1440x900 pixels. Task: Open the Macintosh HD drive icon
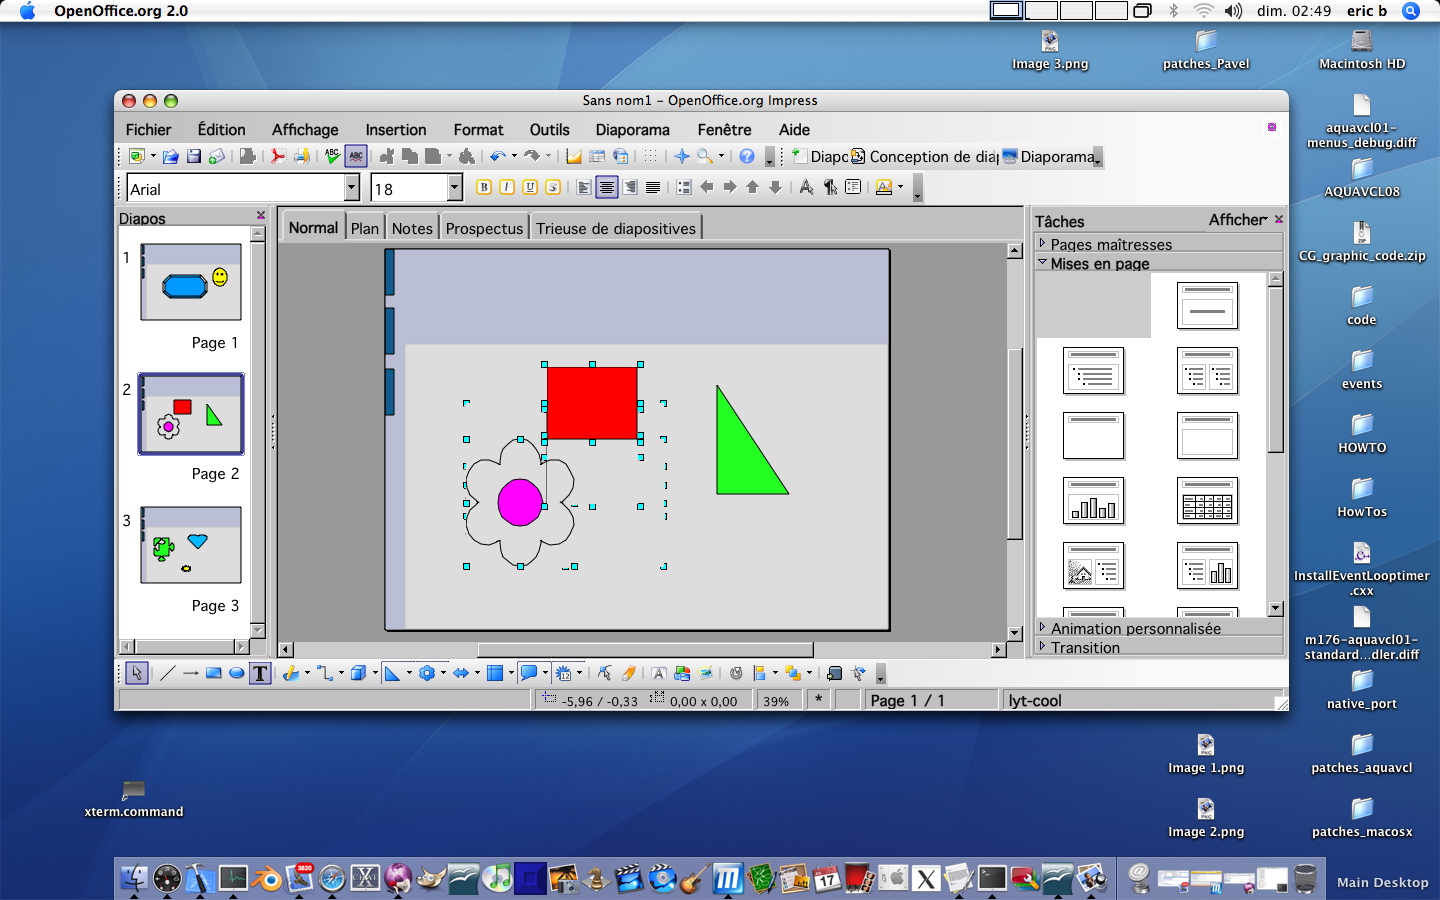pyautogui.click(x=1362, y=51)
